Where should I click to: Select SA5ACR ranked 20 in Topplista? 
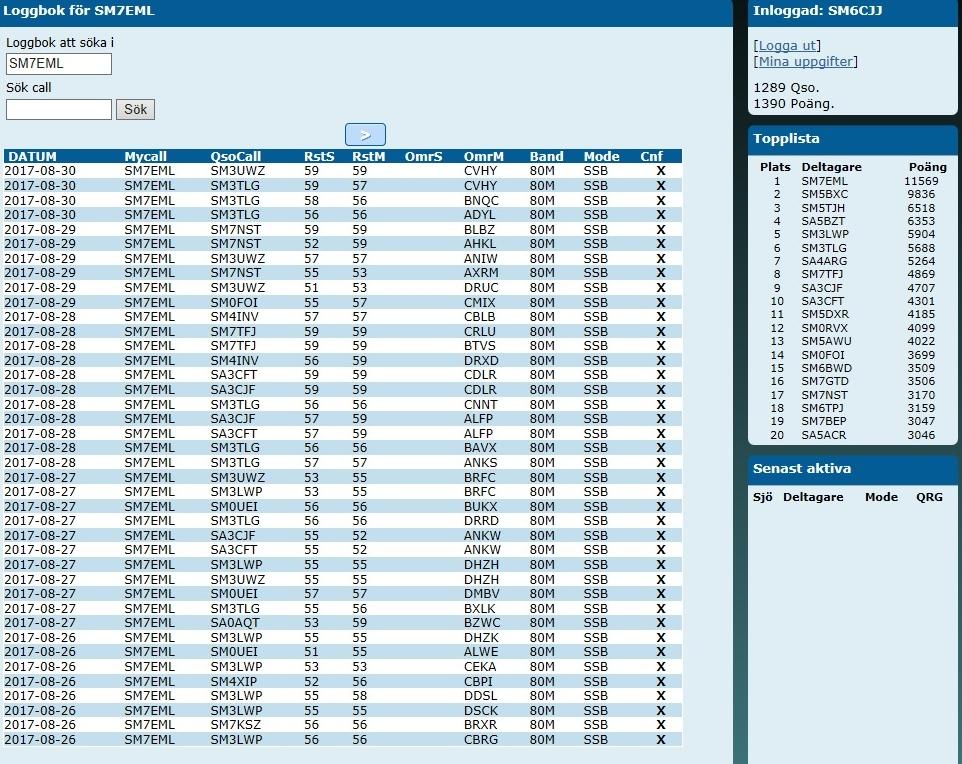pyautogui.click(x=824, y=435)
